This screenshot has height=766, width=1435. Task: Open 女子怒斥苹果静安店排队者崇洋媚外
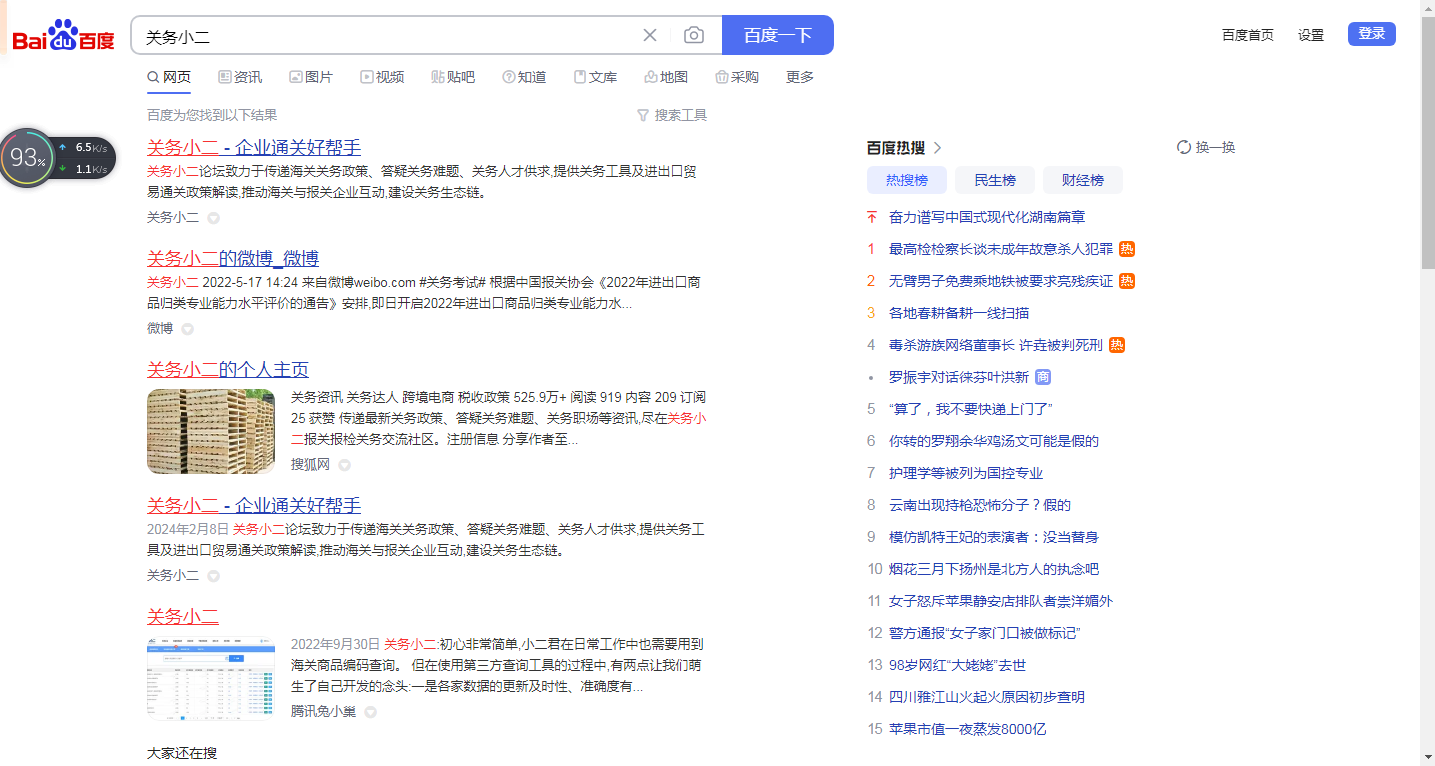pos(1001,601)
